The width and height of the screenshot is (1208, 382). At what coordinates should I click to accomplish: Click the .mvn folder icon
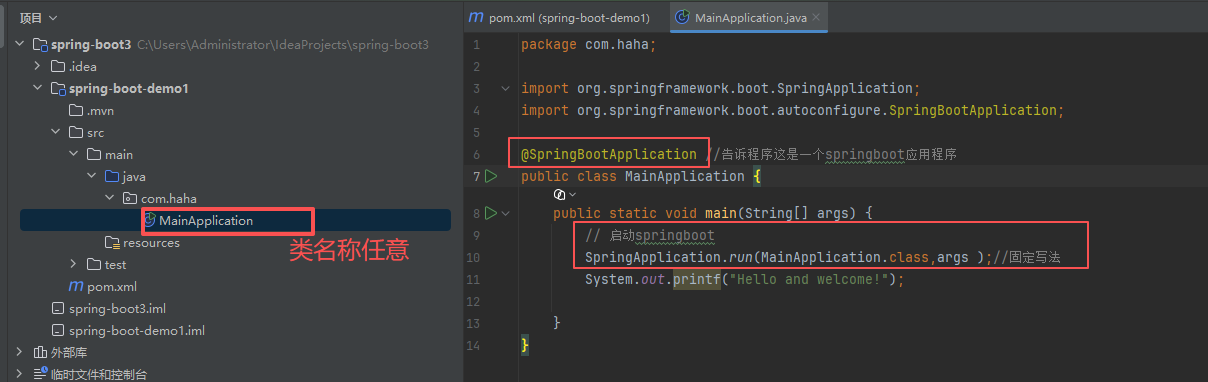[76, 110]
